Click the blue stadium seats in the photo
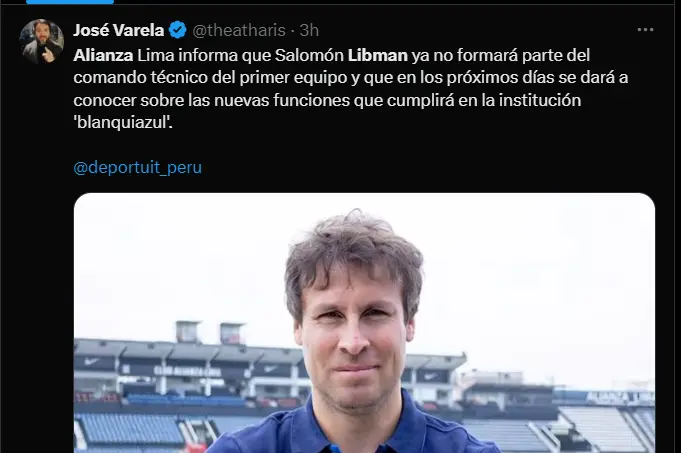 click(132, 428)
